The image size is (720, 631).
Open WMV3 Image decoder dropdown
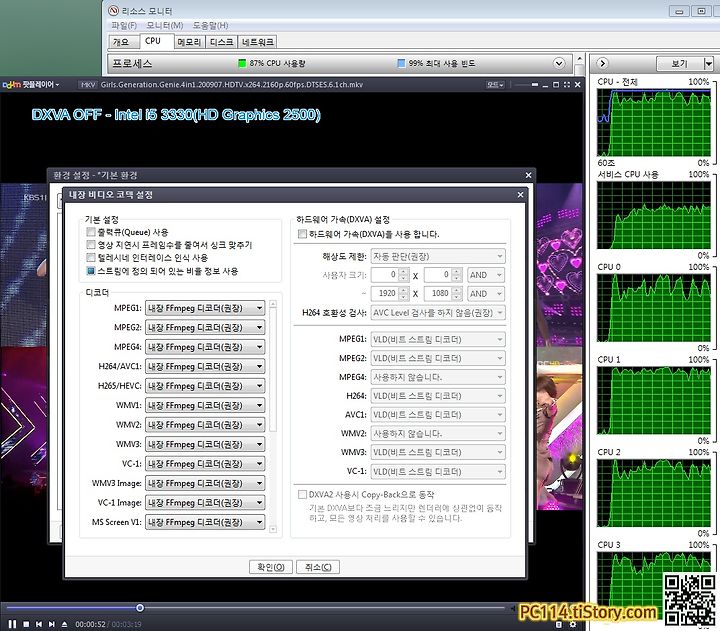pos(205,483)
